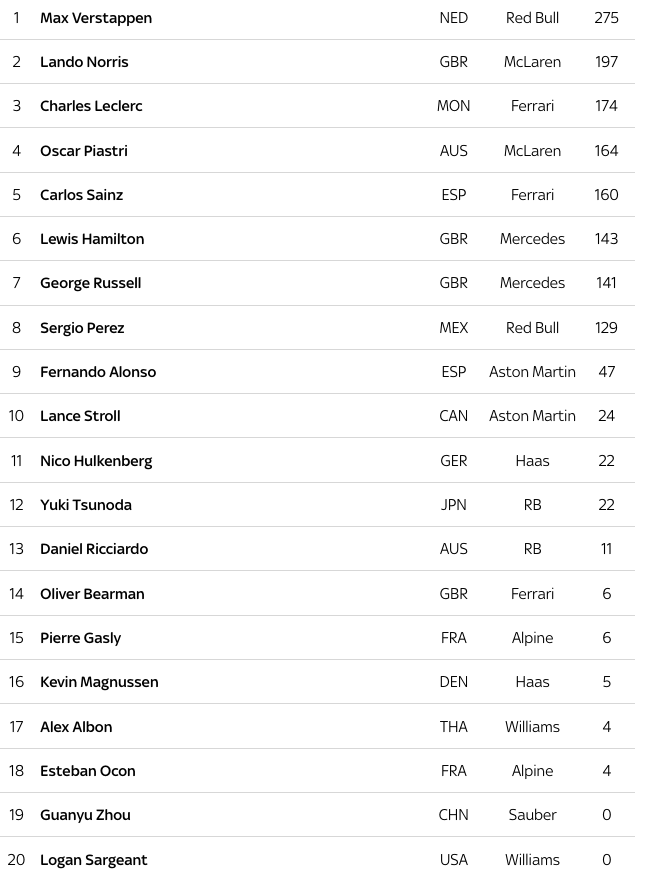Open Oliver Bearman's row

317,594
